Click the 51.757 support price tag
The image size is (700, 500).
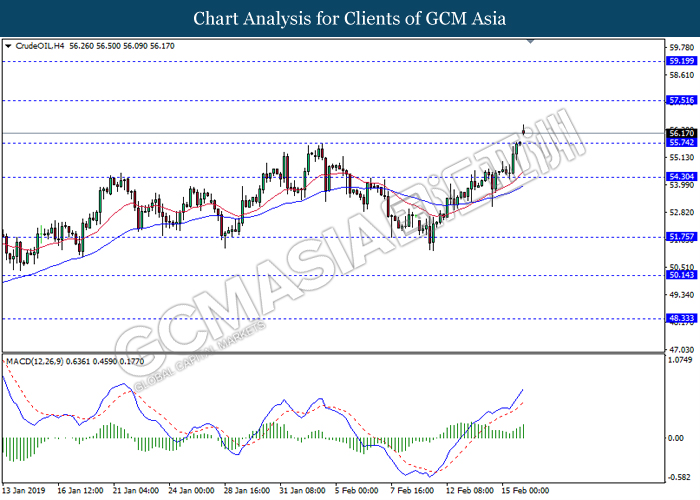click(680, 237)
